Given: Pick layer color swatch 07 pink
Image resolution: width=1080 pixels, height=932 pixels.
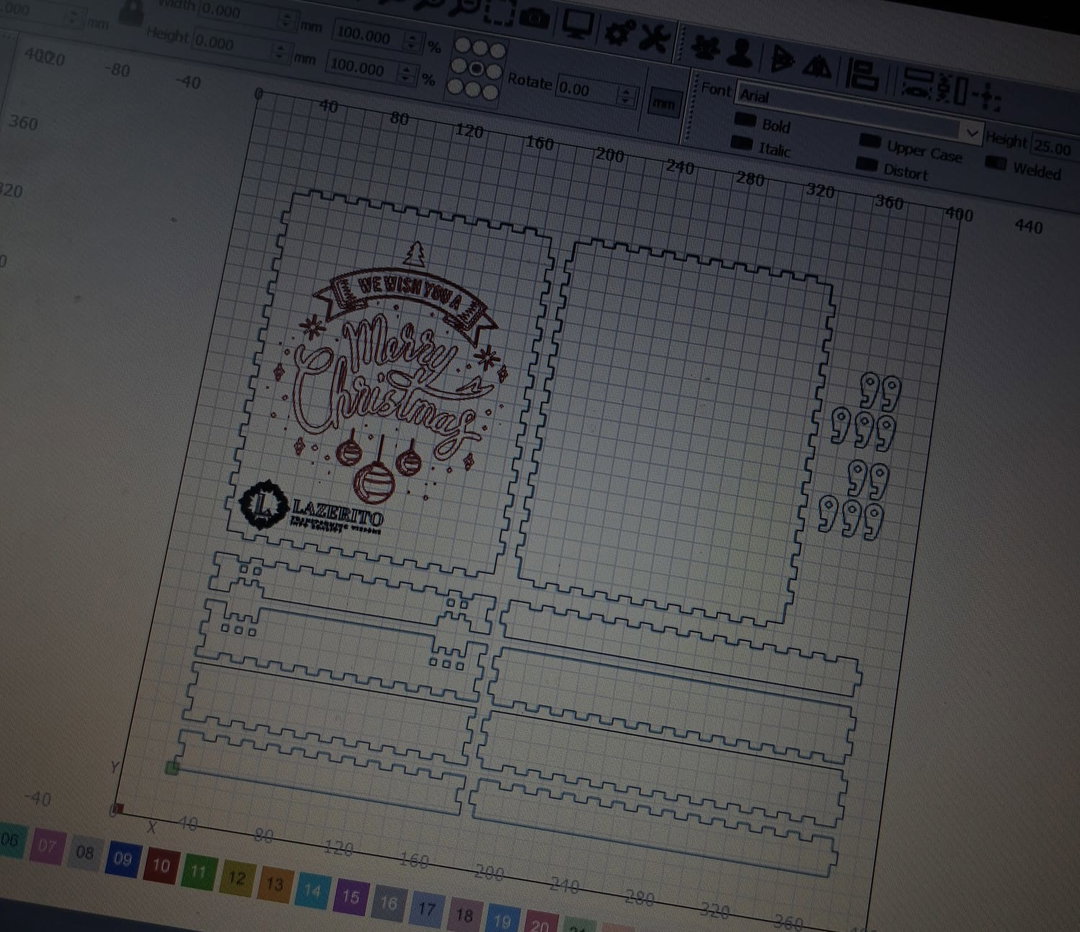Looking at the screenshot, I should [x=47, y=846].
